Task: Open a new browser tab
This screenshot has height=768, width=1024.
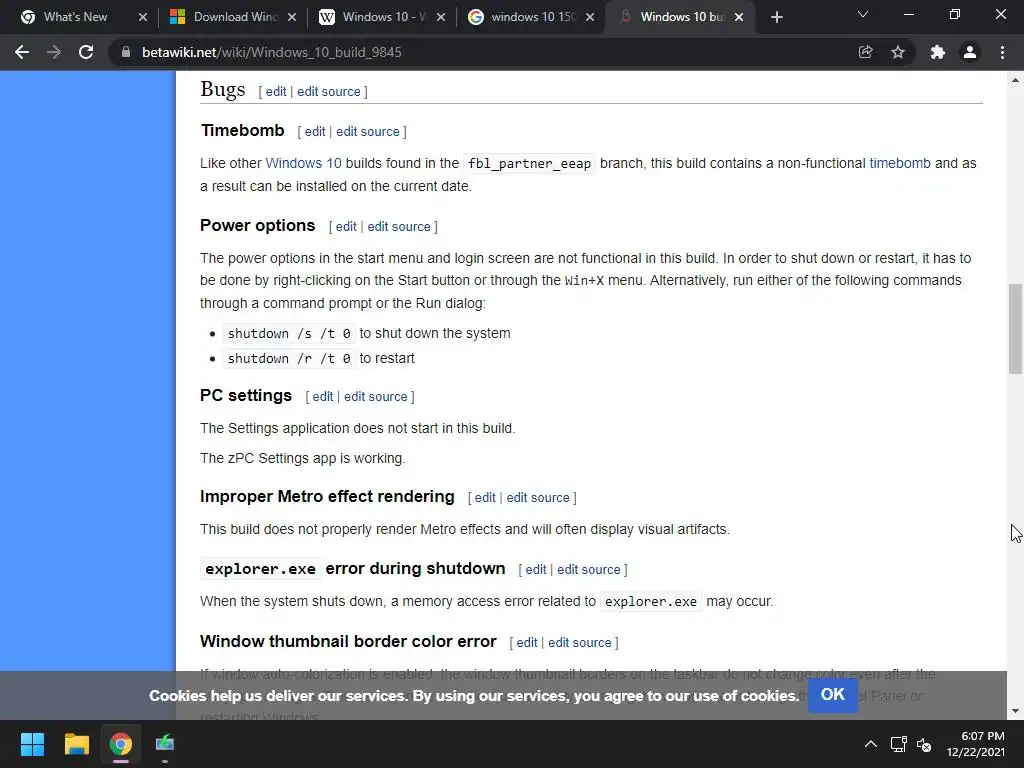Action: click(x=776, y=17)
